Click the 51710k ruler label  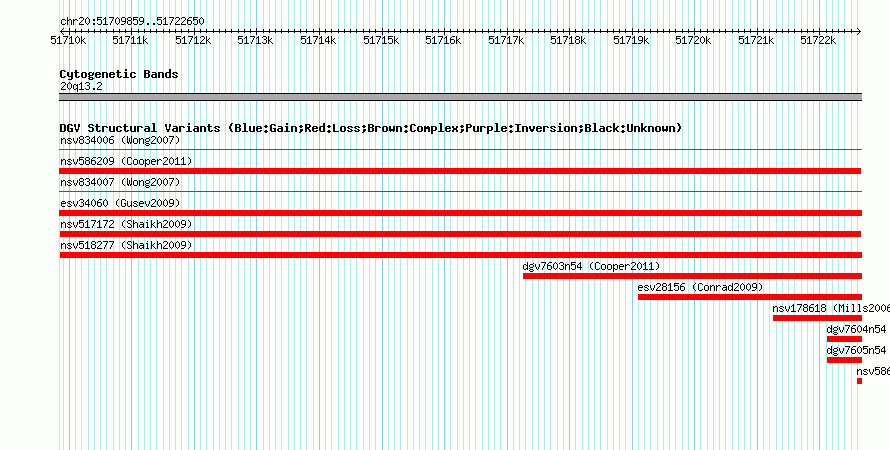pos(68,40)
